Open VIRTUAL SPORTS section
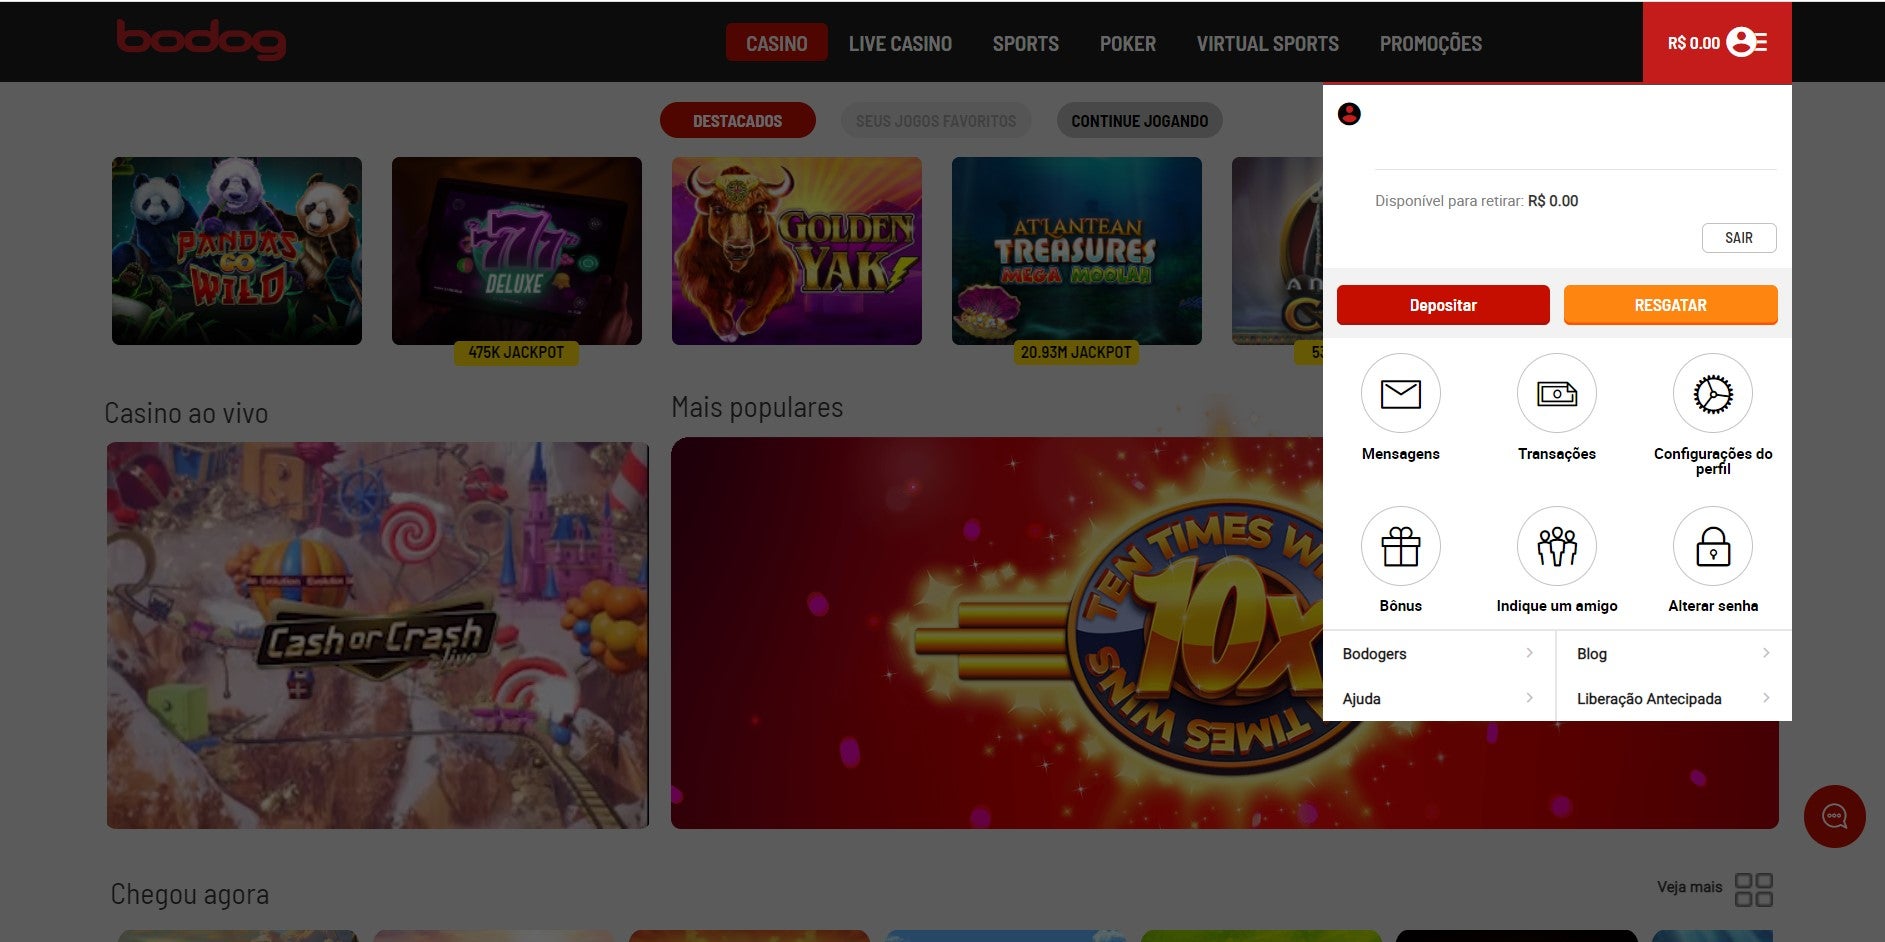This screenshot has height=942, width=1885. click(x=1267, y=43)
